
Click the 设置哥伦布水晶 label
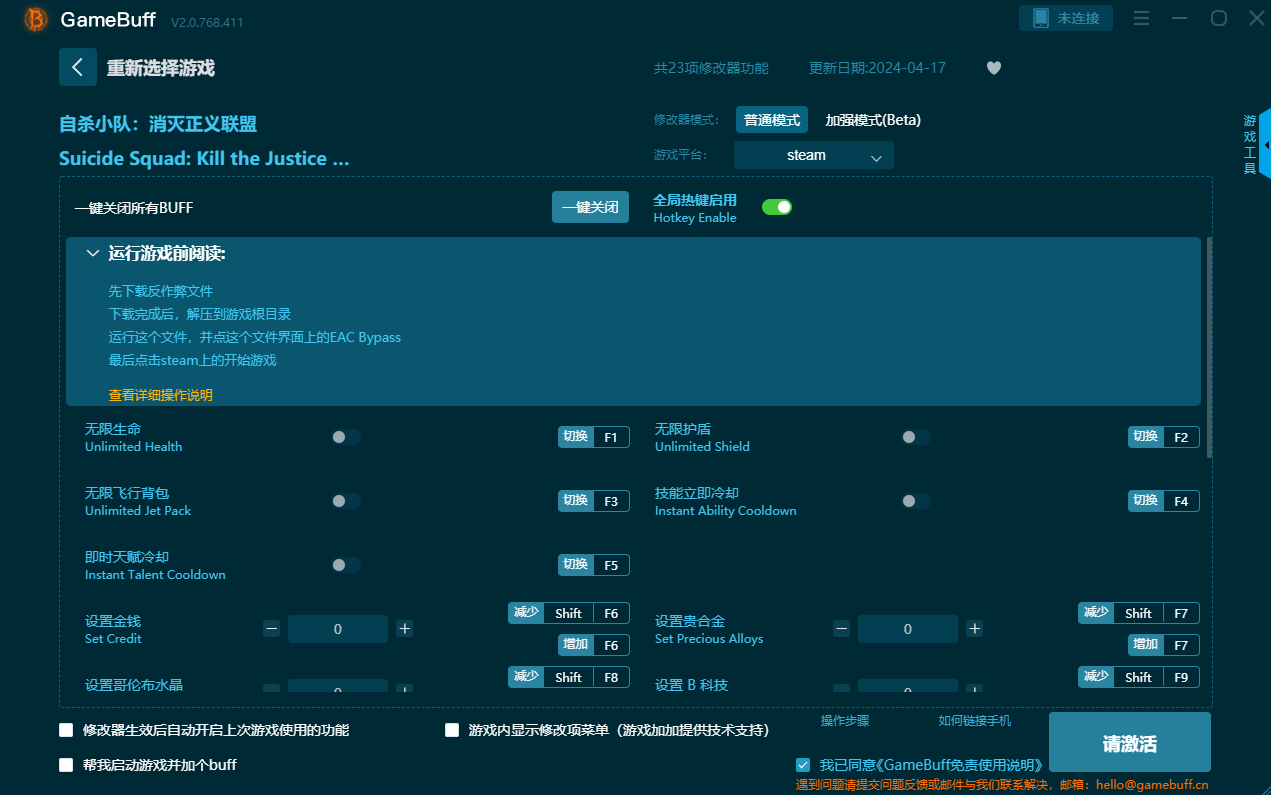pos(134,685)
